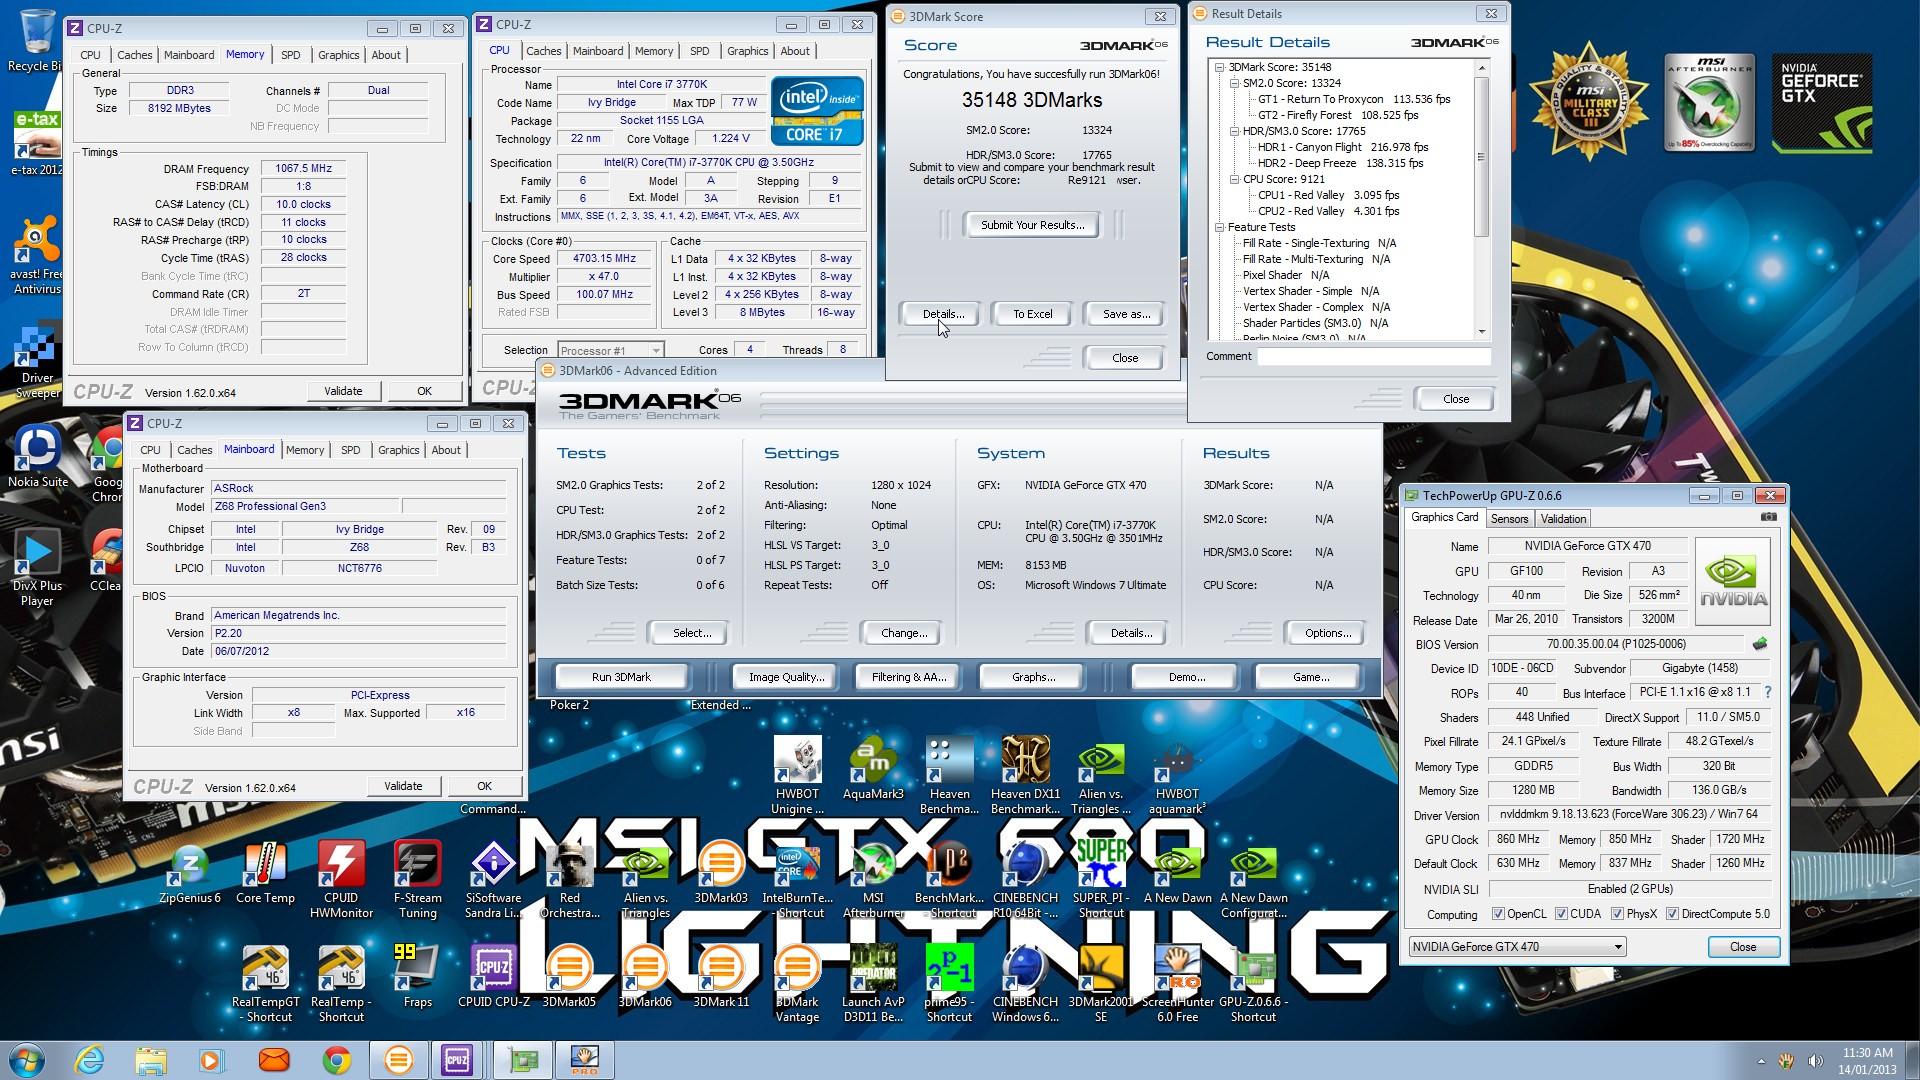Image resolution: width=1920 pixels, height=1080 pixels.
Task: Toggle the CUDA checkbox in GPU-Z
Action: pyautogui.click(x=1561, y=914)
